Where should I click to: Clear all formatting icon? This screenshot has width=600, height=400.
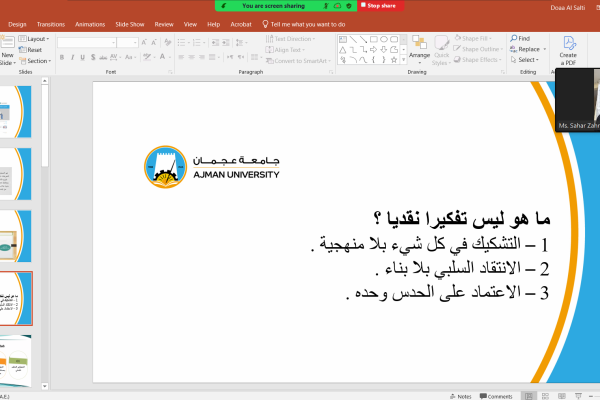click(x=167, y=42)
